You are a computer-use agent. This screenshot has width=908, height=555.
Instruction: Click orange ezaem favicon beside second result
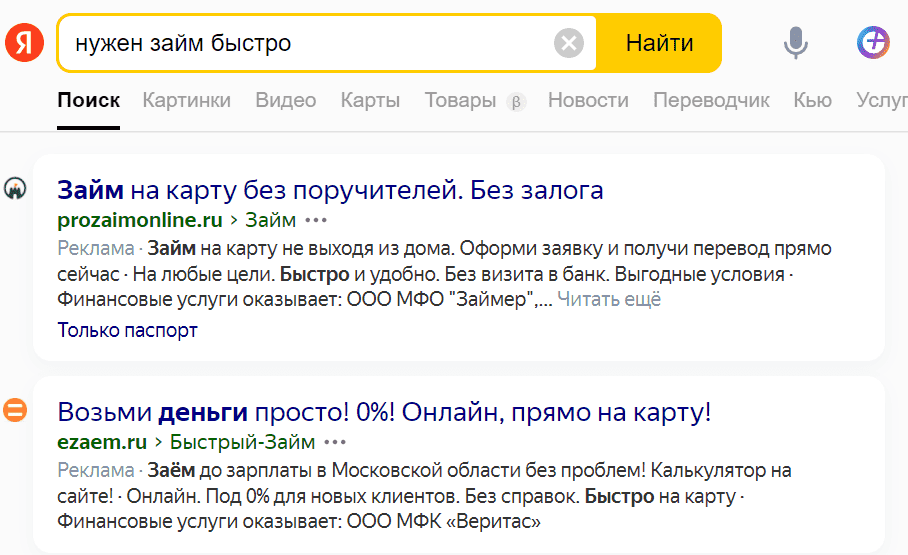(x=15, y=410)
